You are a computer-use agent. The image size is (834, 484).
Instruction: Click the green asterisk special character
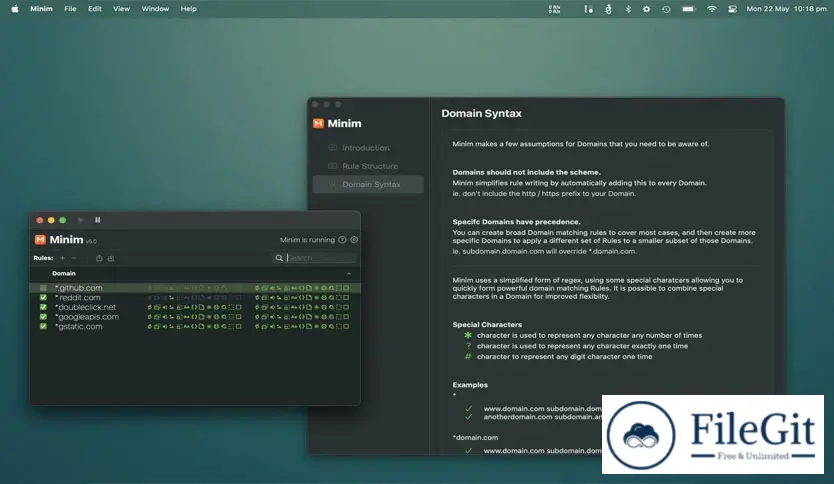click(x=468, y=335)
